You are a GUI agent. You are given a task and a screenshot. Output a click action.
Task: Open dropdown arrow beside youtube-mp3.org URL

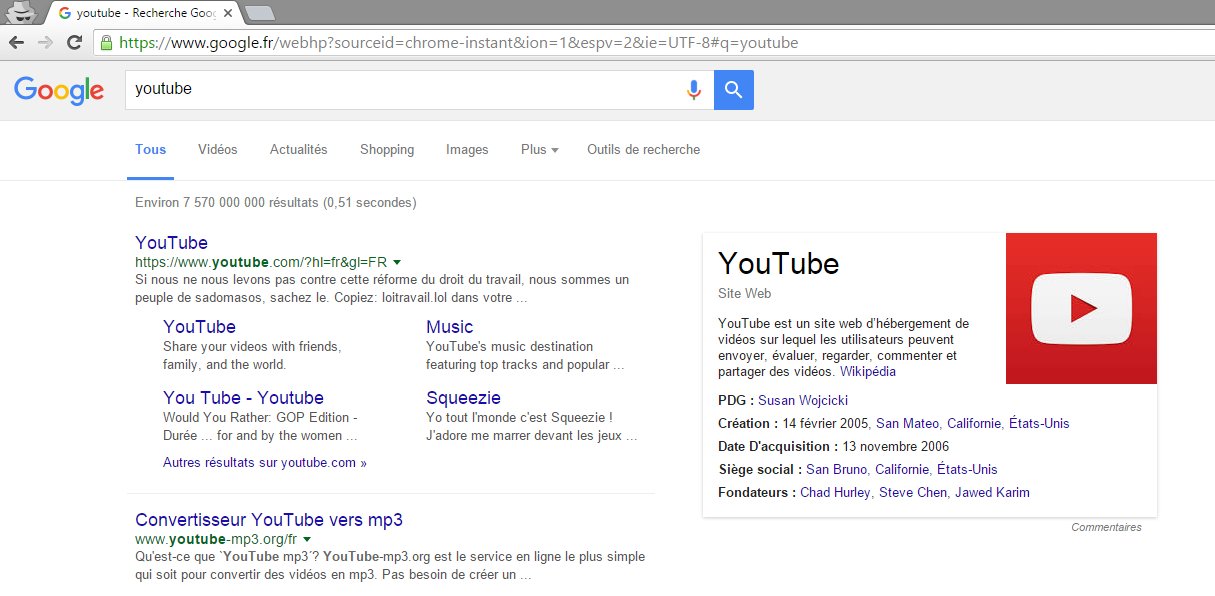[x=307, y=539]
